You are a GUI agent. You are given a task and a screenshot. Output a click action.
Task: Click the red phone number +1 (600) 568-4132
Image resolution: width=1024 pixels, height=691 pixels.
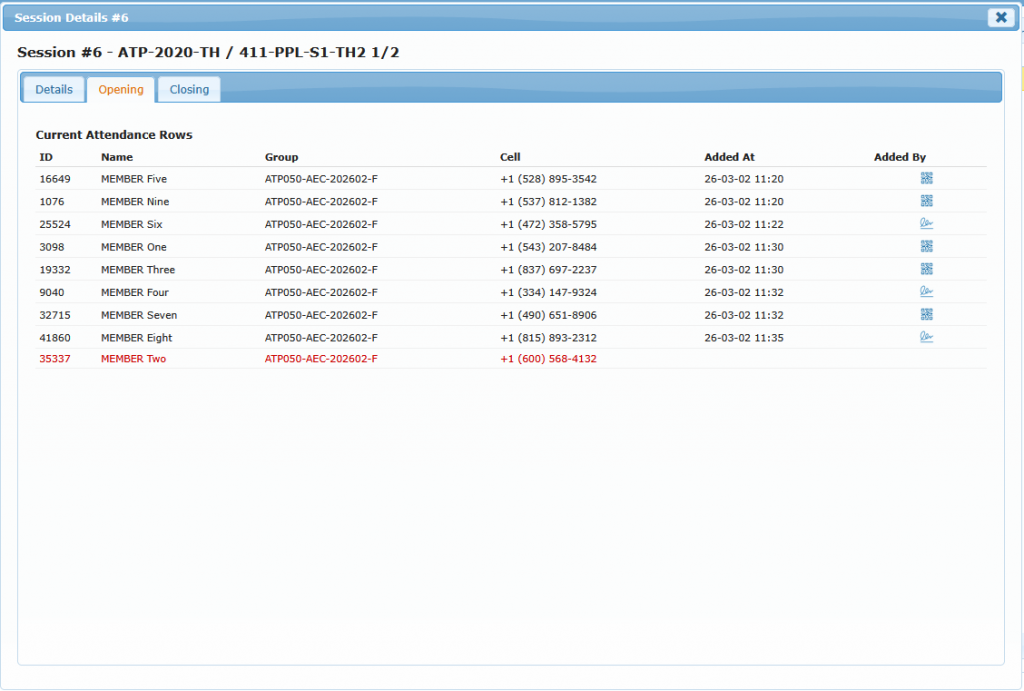point(548,359)
